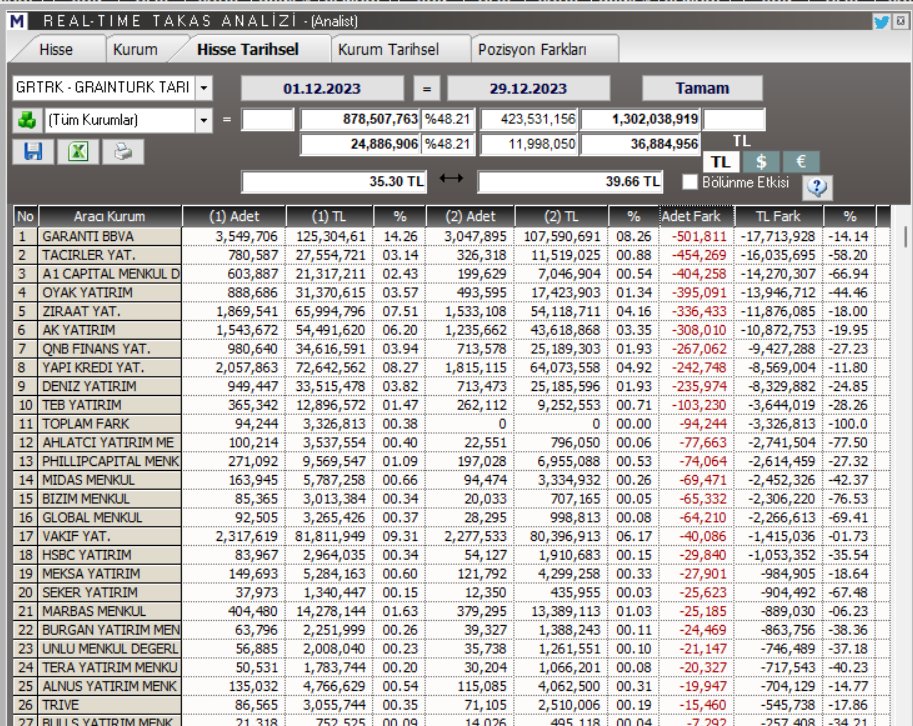
Task: Select A1 CAPITAL MENKUL row
Action: pos(451,274)
